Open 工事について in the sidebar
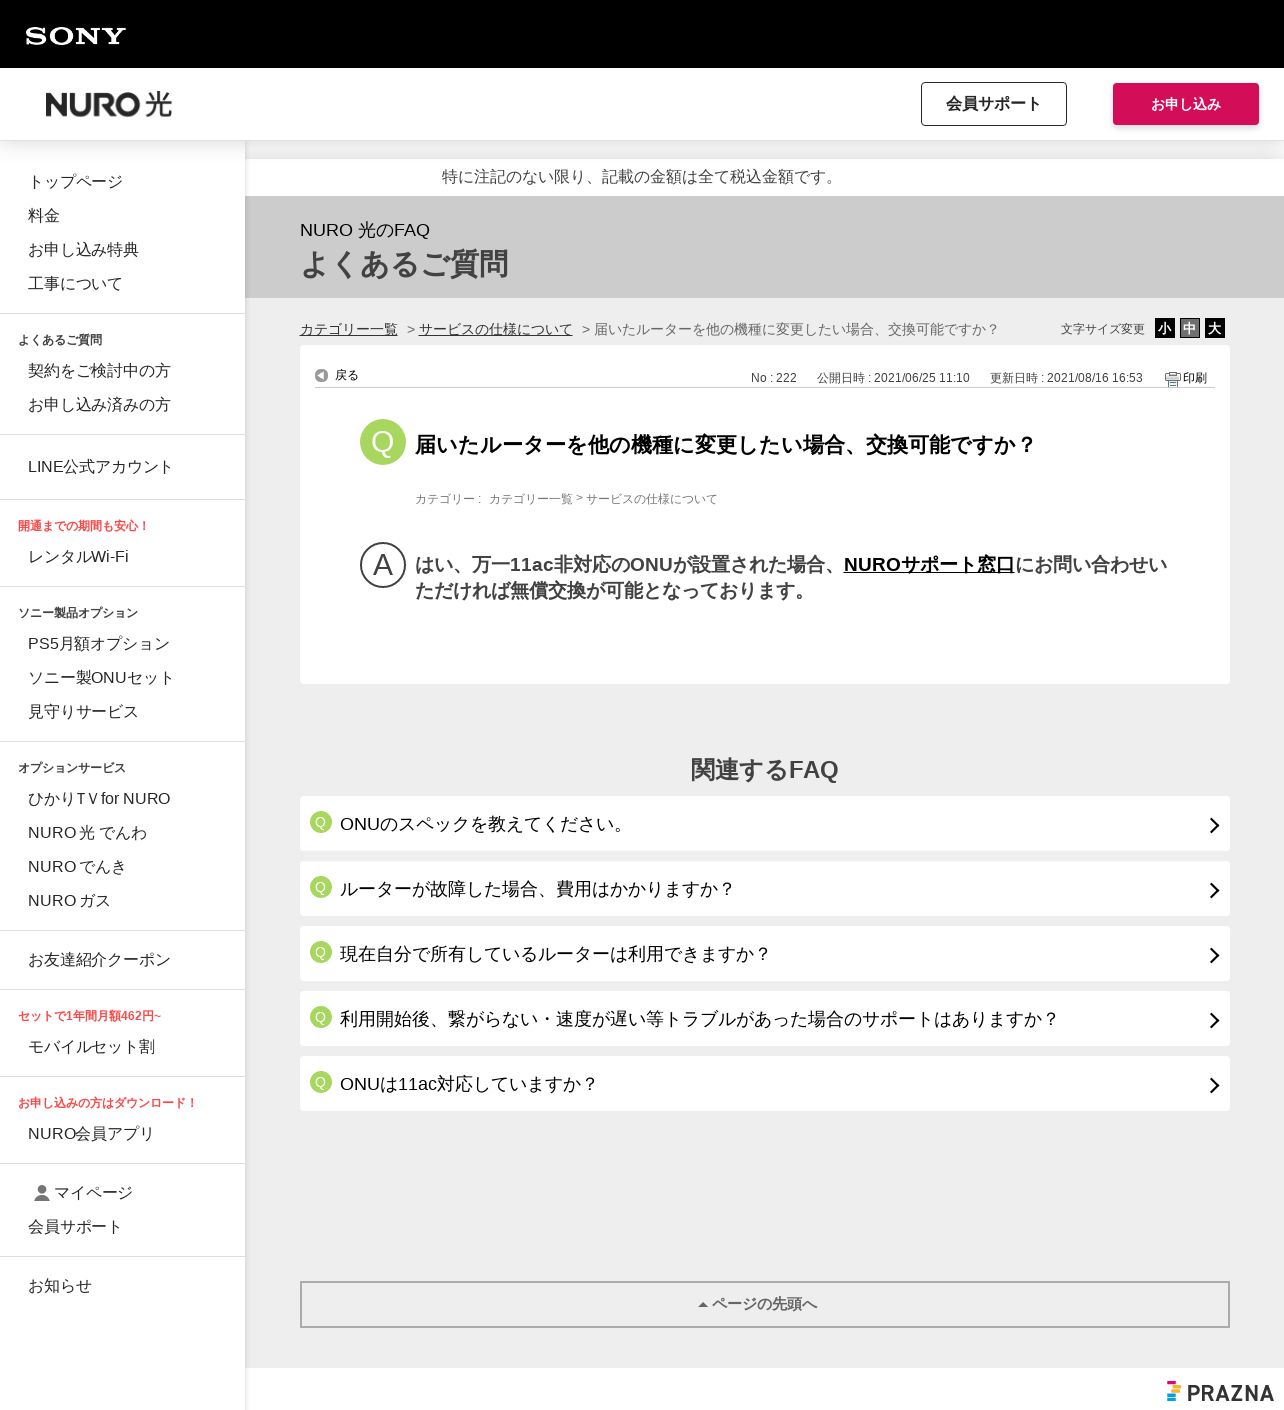This screenshot has height=1410, width=1284. click(75, 283)
